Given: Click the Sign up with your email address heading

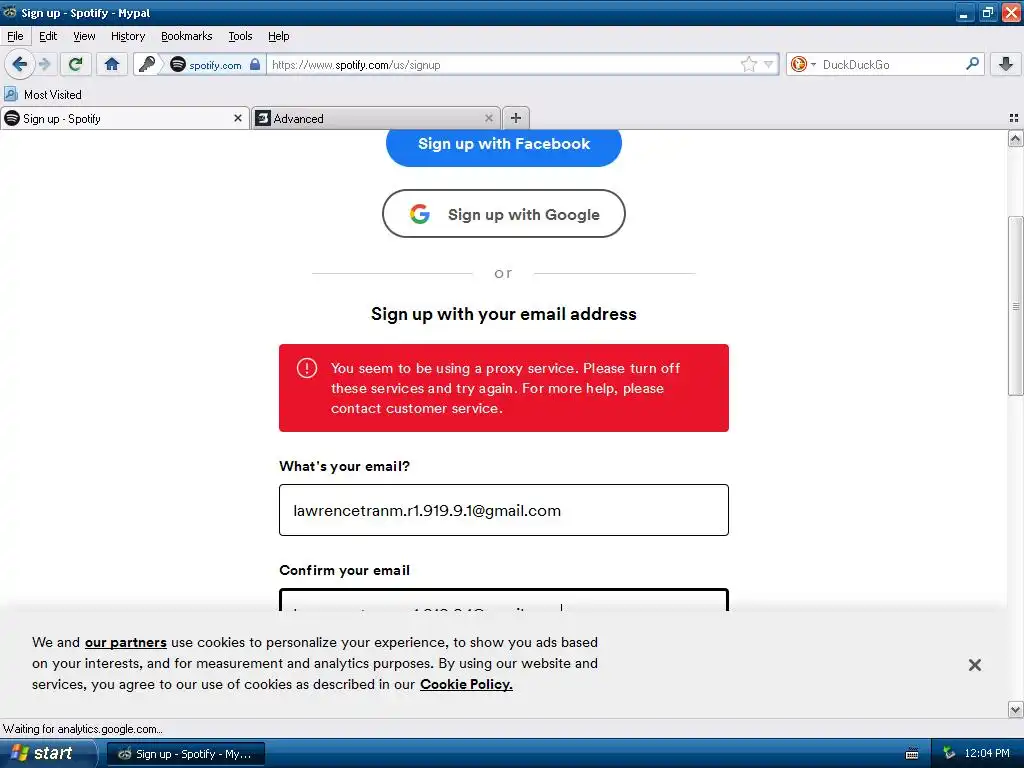Looking at the screenshot, I should click(504, 314).
